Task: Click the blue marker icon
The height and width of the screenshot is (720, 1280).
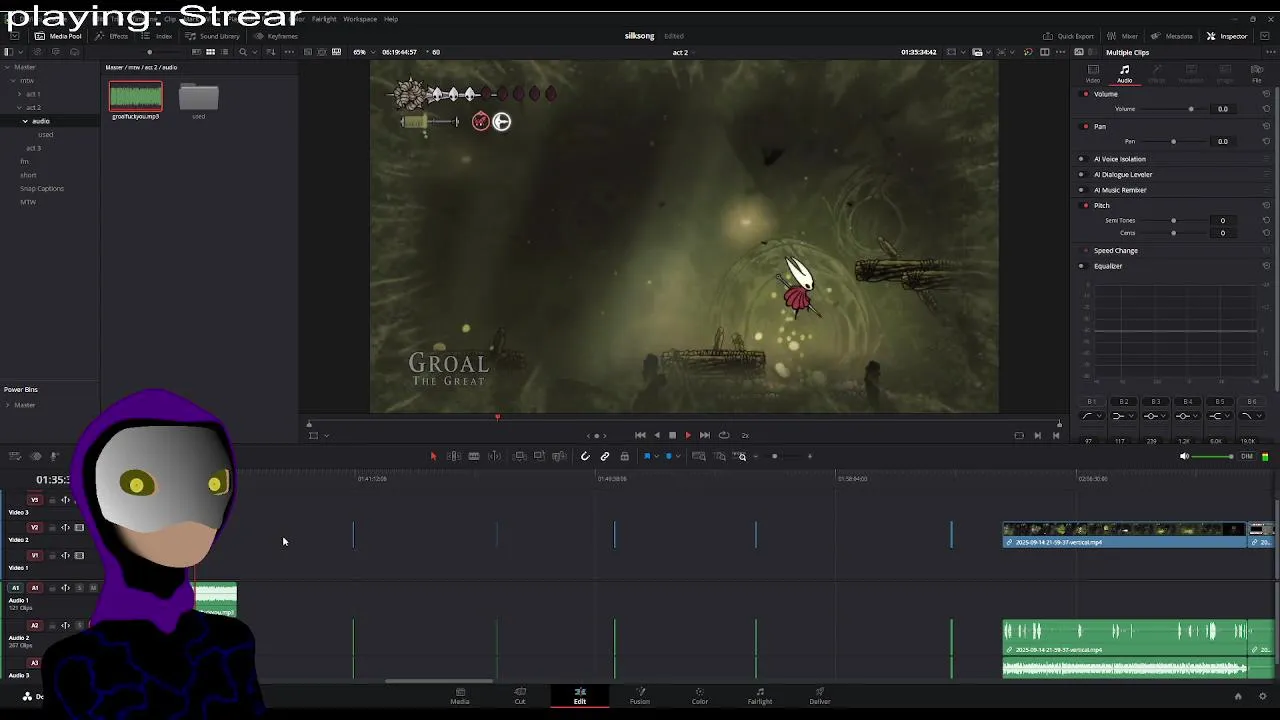Action: click(x=668, y=456)
